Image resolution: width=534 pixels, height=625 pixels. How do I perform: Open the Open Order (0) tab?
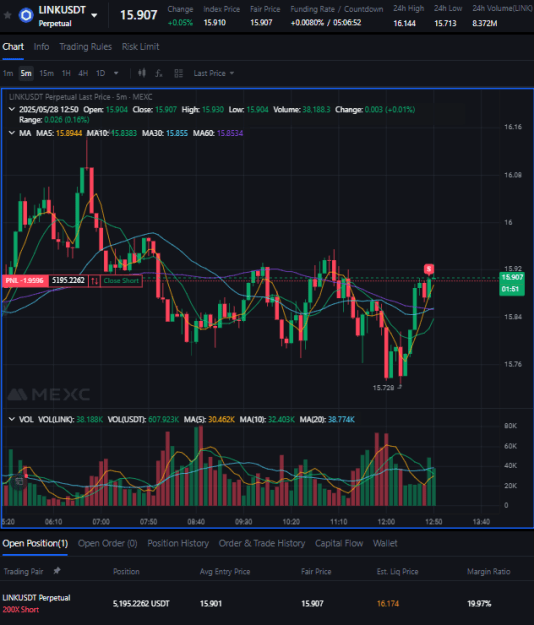(x=108, y=543)
